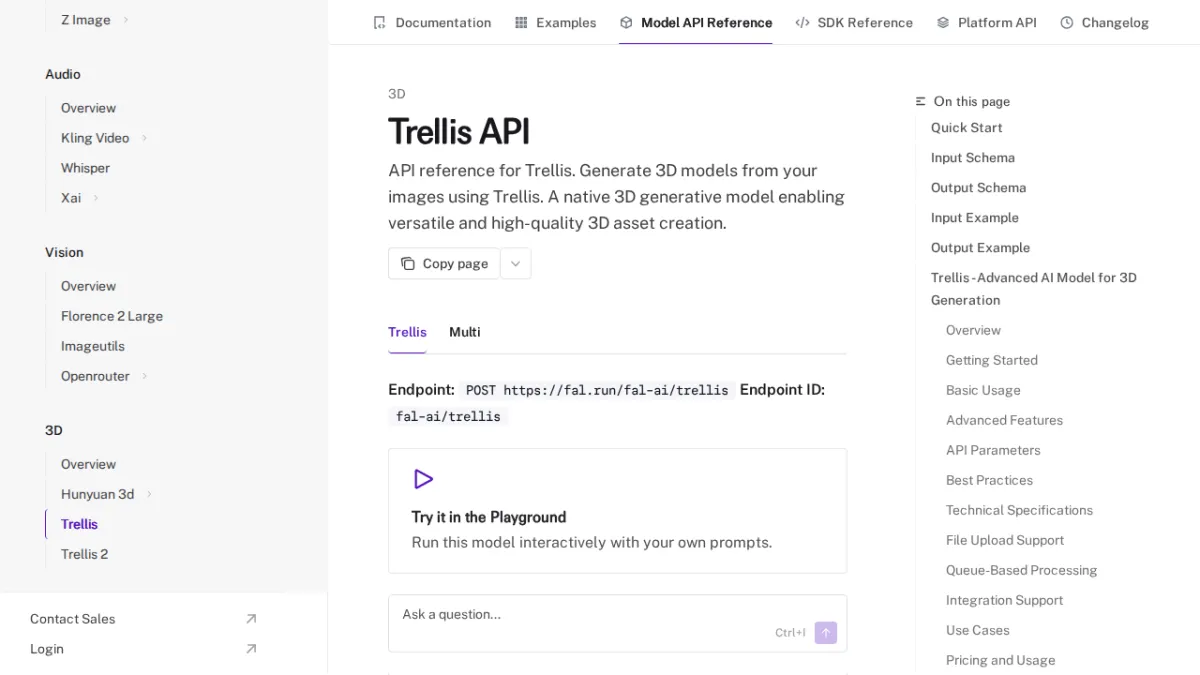Jump to Quick Start section
1200x675 pixels.
tap(966, 128)
